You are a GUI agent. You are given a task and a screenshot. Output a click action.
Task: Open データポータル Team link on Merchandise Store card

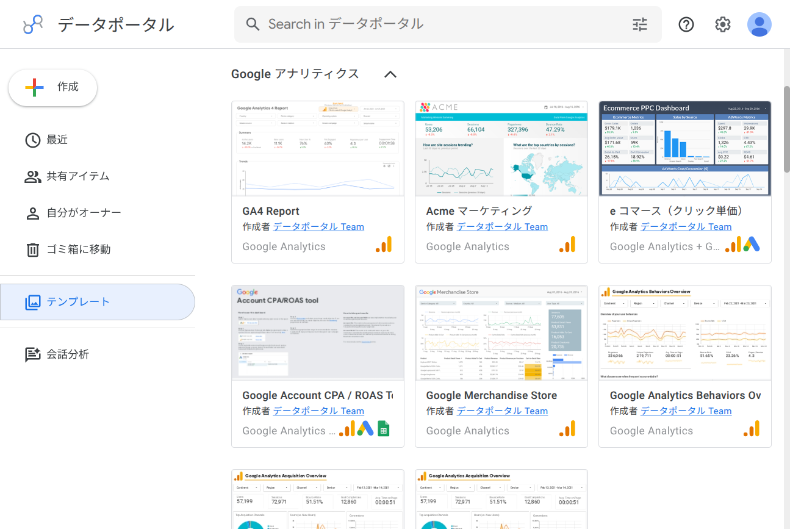pos(502,411)
